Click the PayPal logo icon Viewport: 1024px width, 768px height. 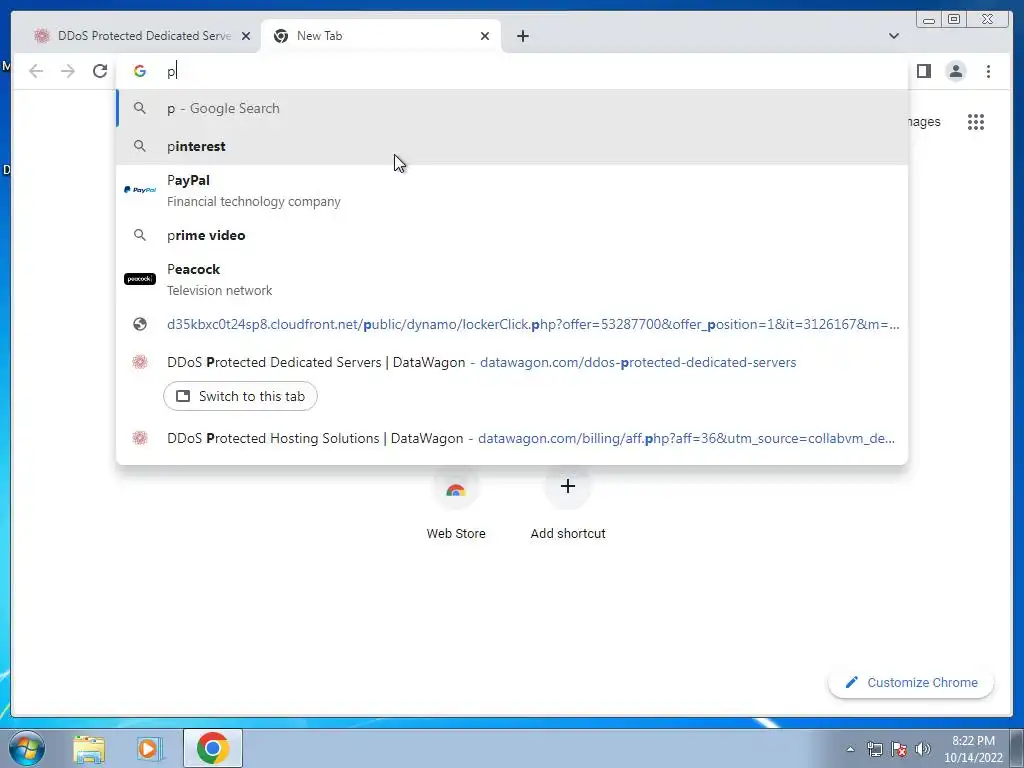[140, 190]
